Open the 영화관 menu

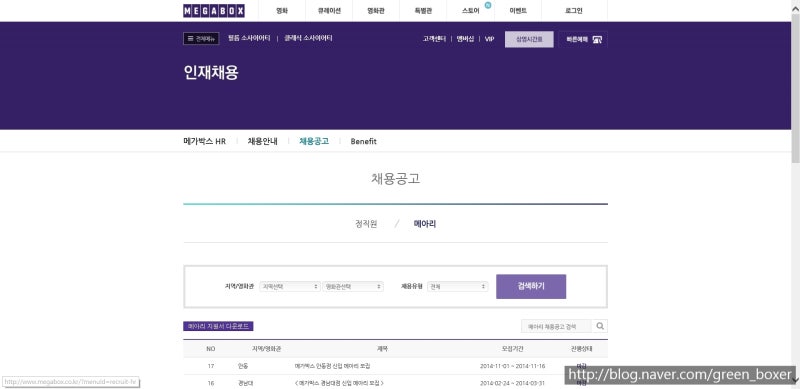(x=376, y=11)
